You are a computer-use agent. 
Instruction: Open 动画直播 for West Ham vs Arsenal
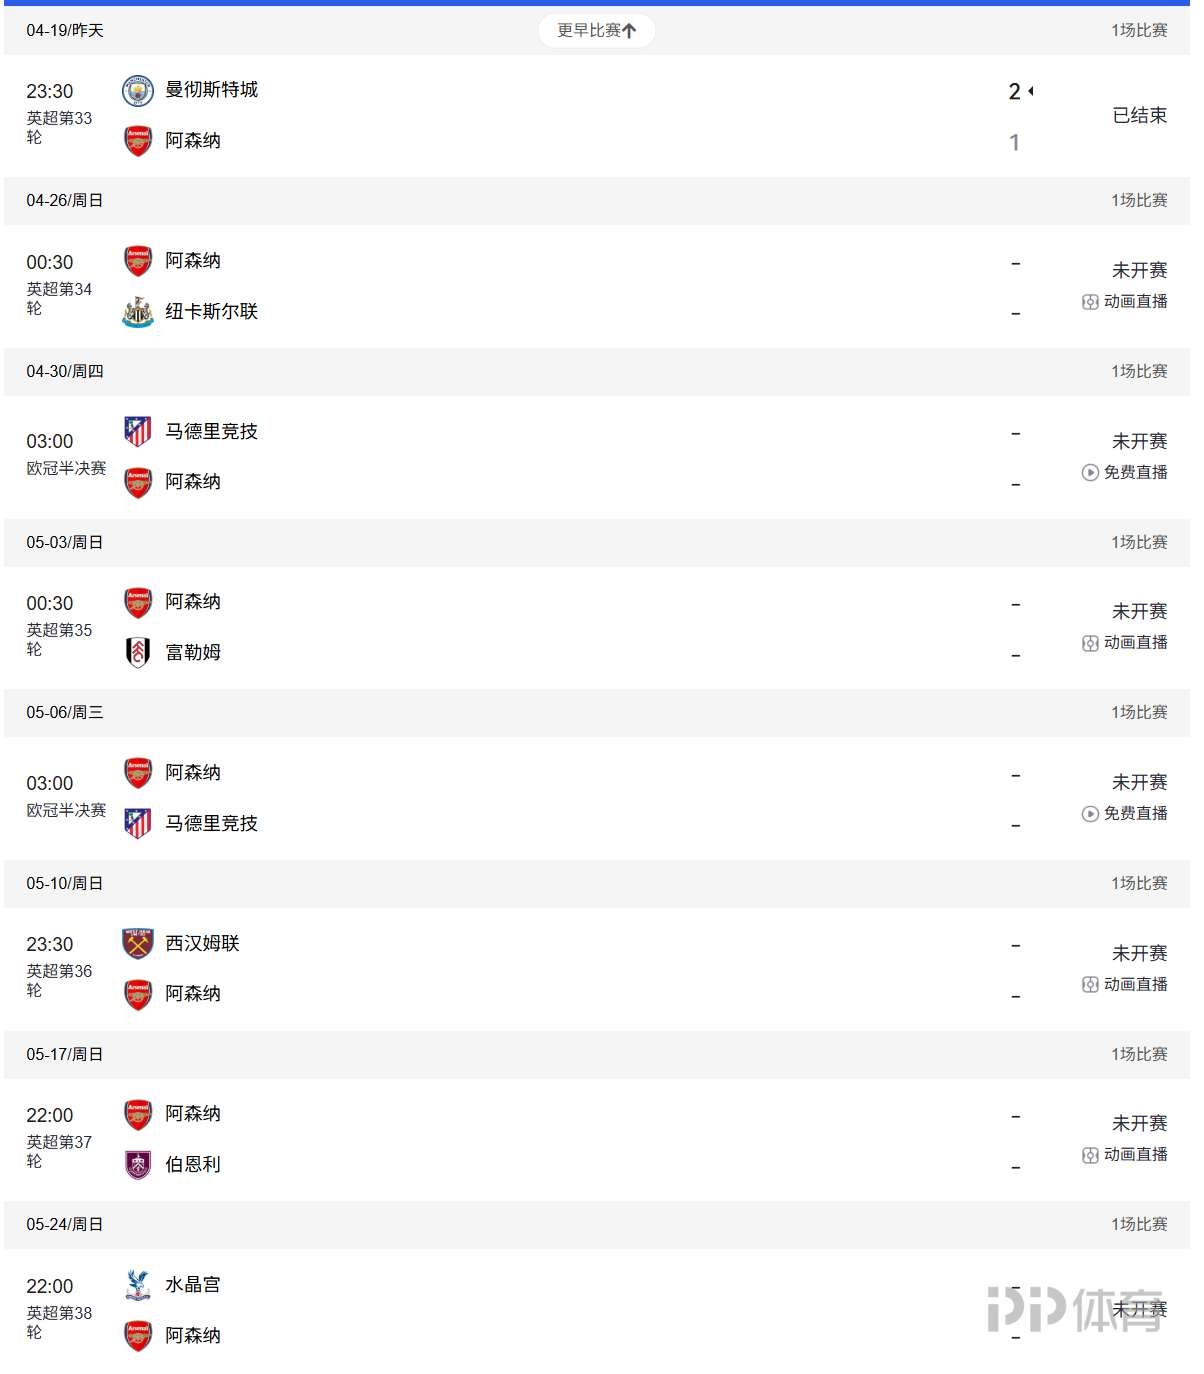pyautogui.click(x=1125, y=985)
